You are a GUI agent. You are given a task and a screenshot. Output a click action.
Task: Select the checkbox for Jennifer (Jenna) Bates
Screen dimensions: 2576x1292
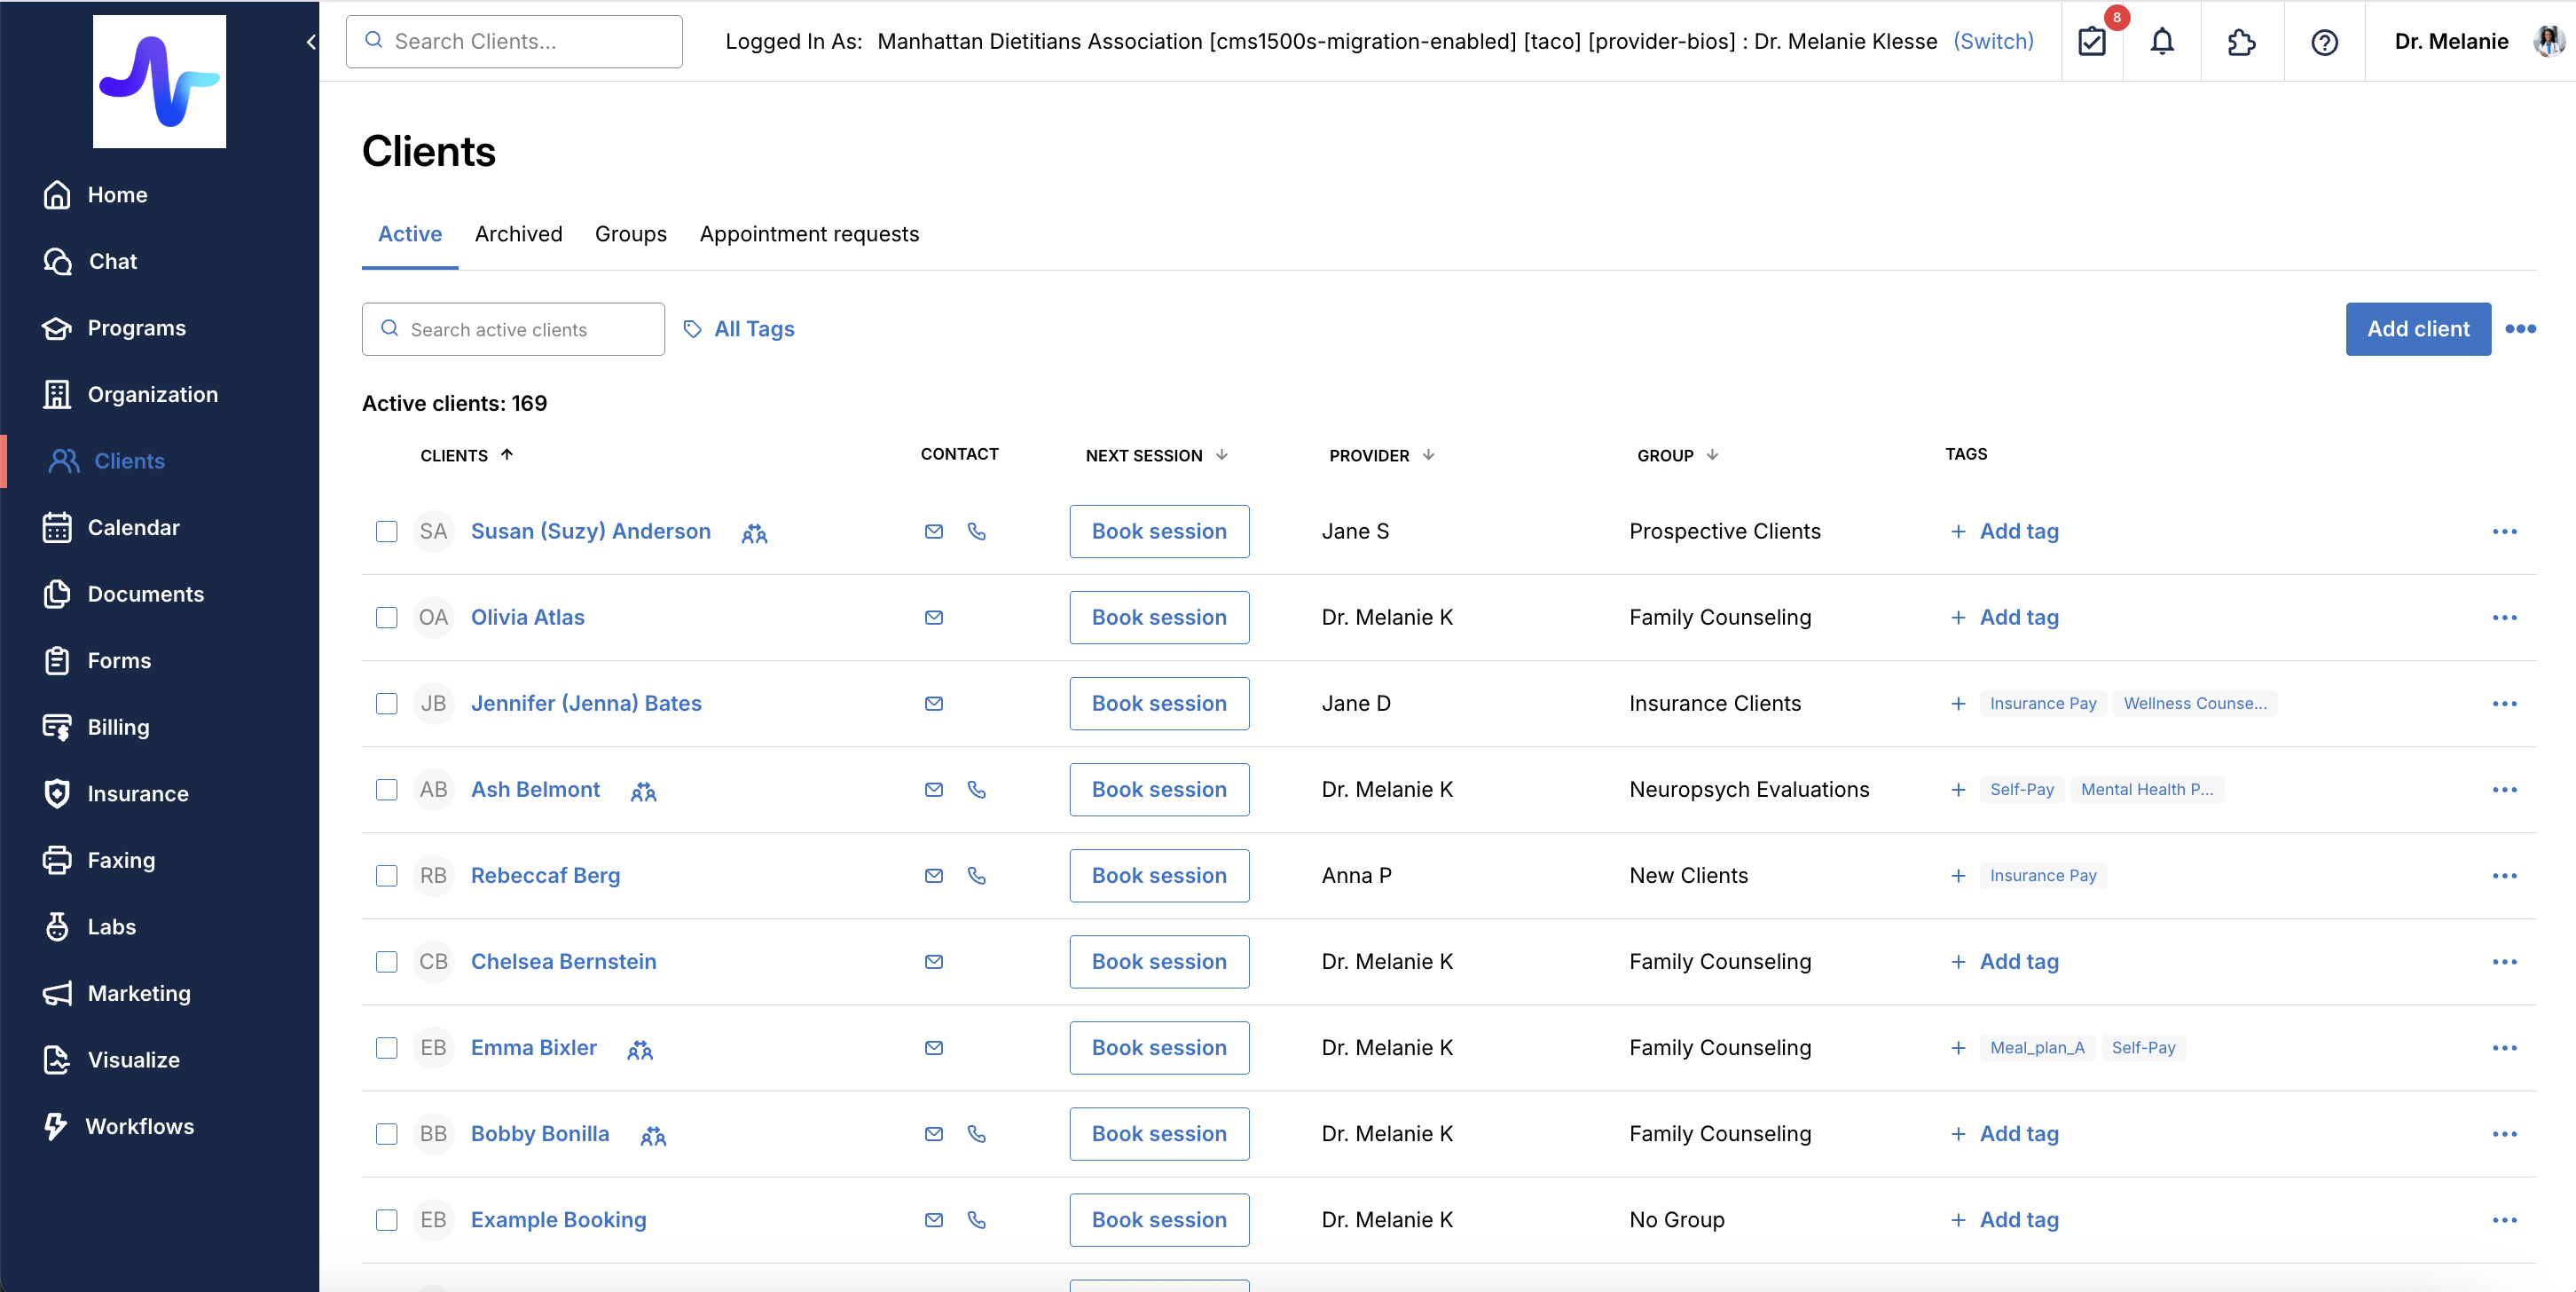(386, 703)
